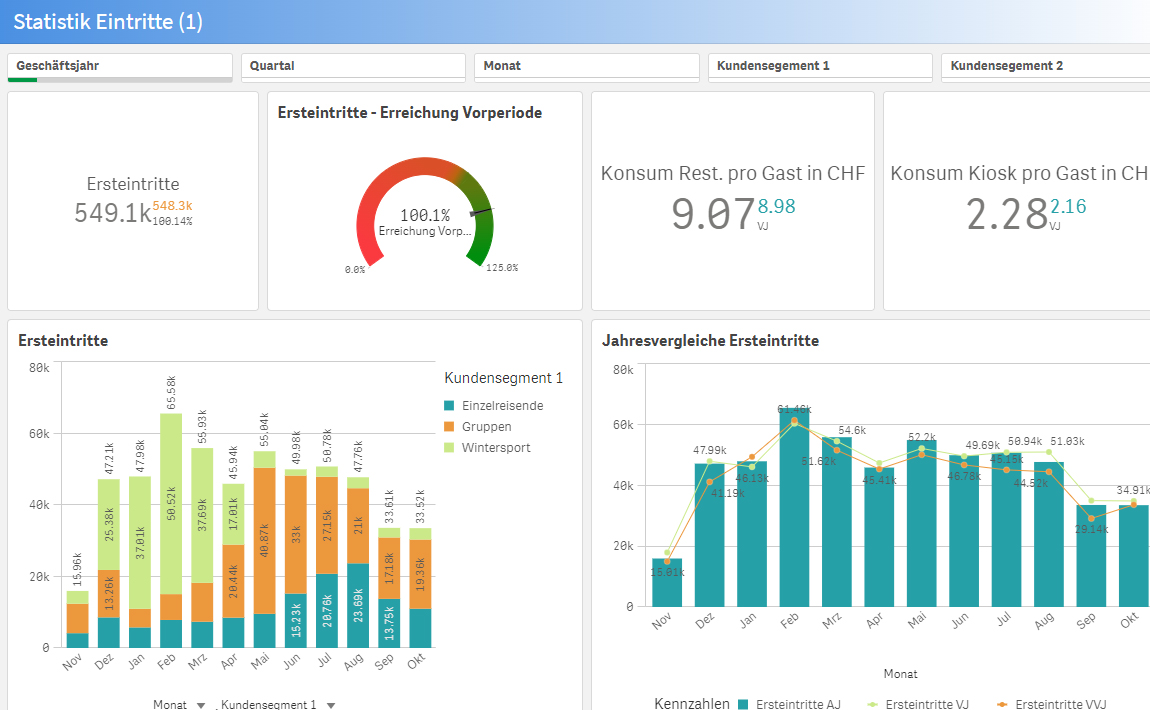This screenshot has width=1150, height=710.
Task: Click the gauge needle indicator
Action: point(483,211)
